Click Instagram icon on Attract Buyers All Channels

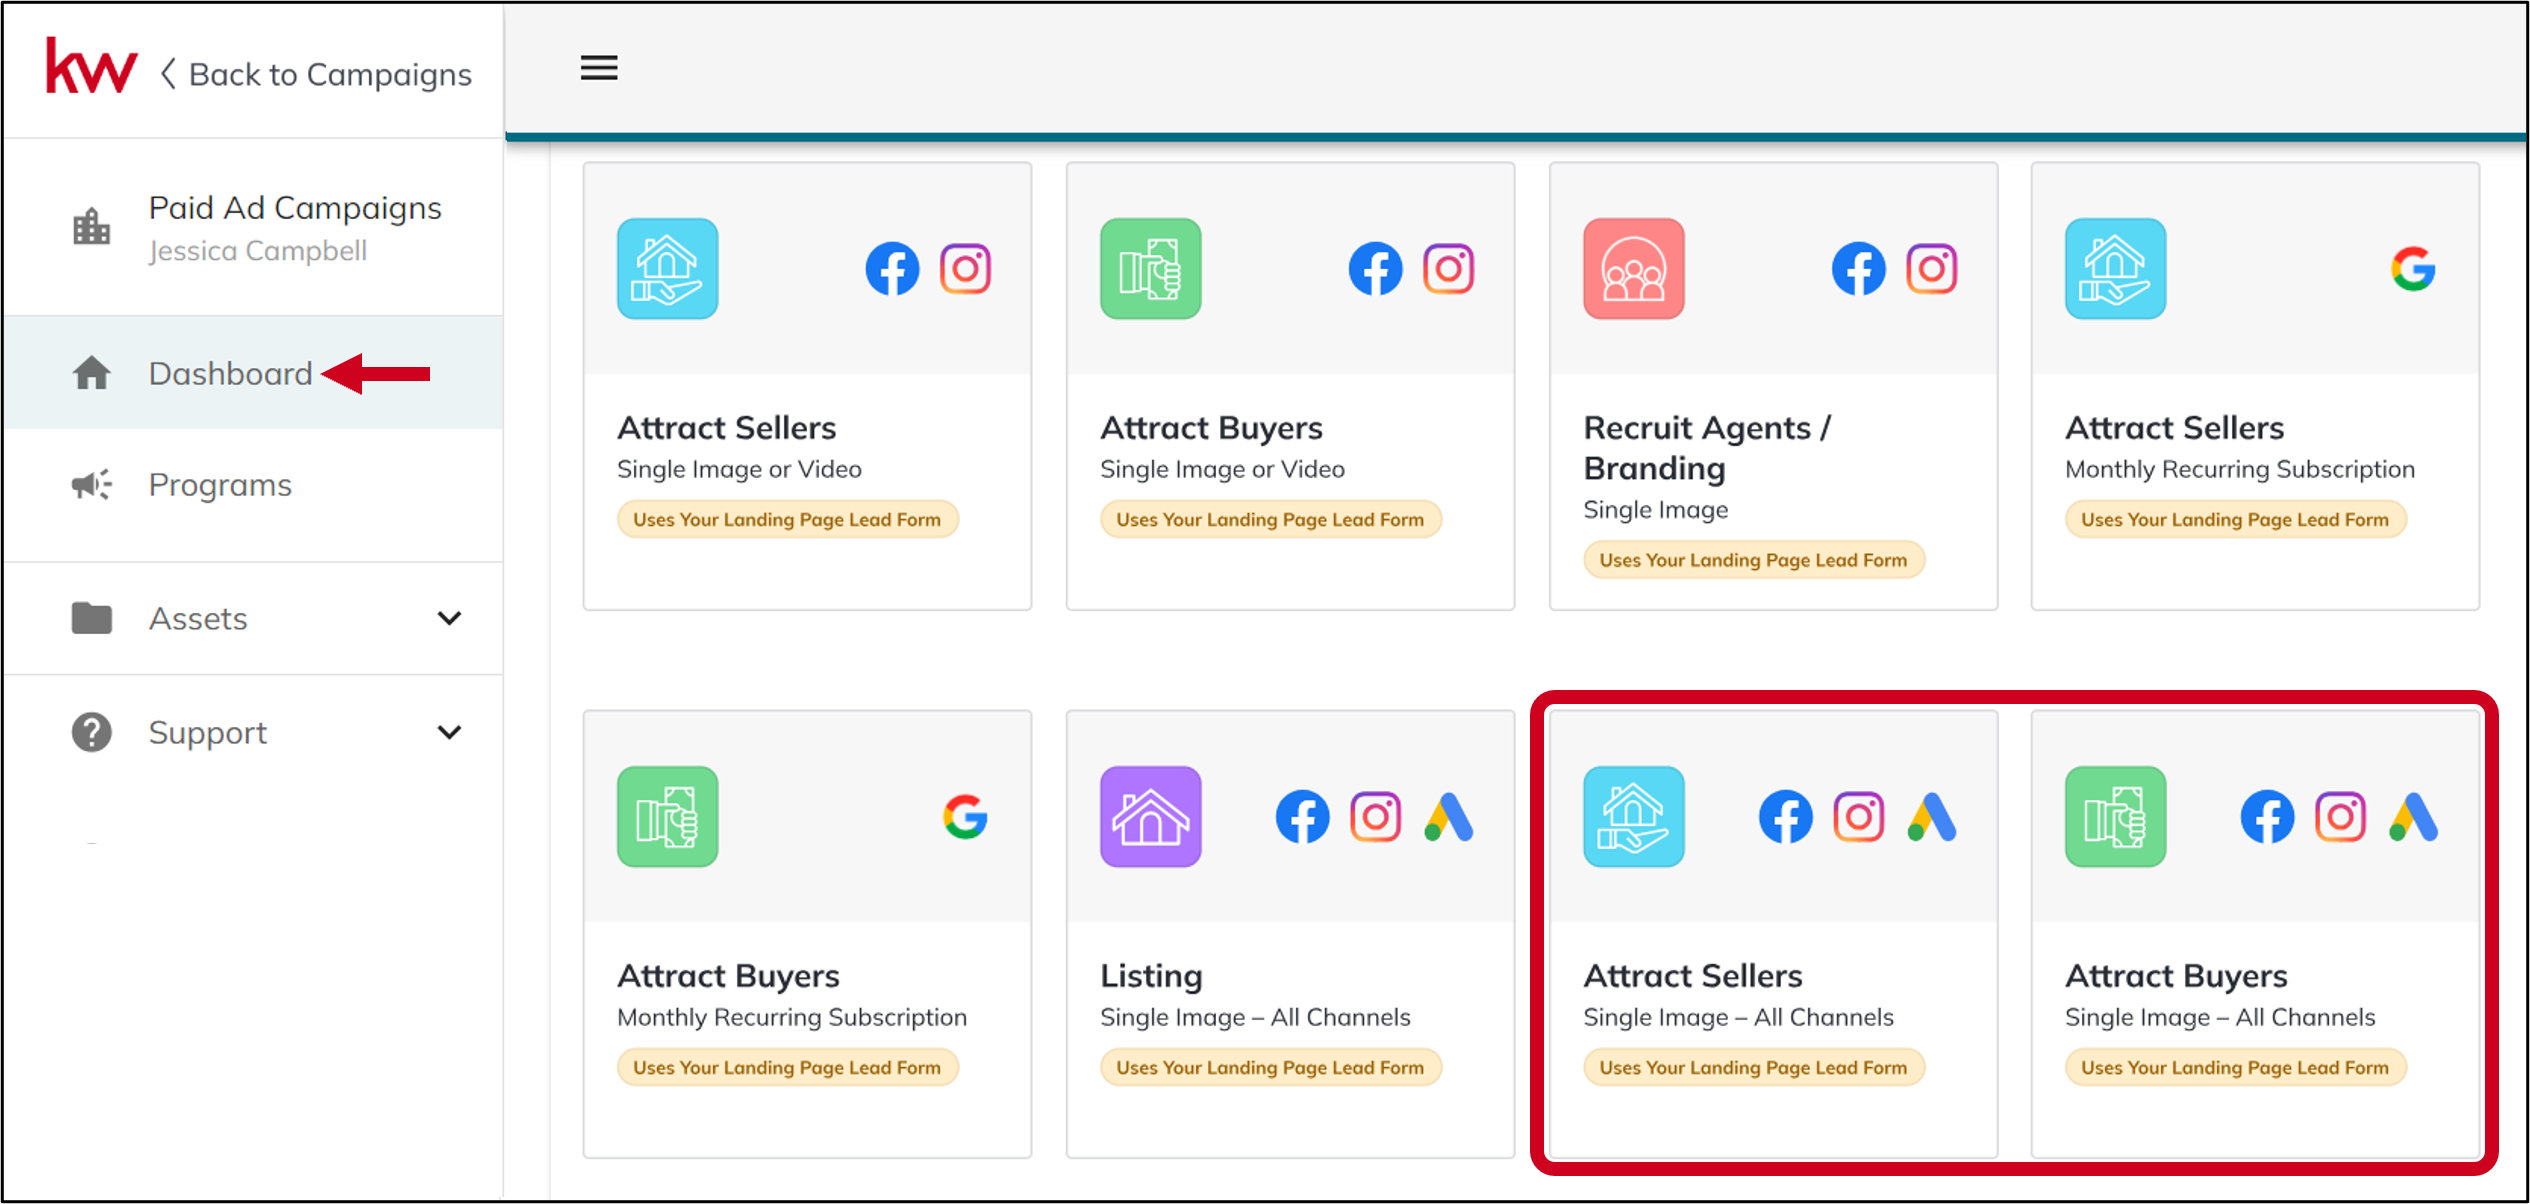(2340, 817)
